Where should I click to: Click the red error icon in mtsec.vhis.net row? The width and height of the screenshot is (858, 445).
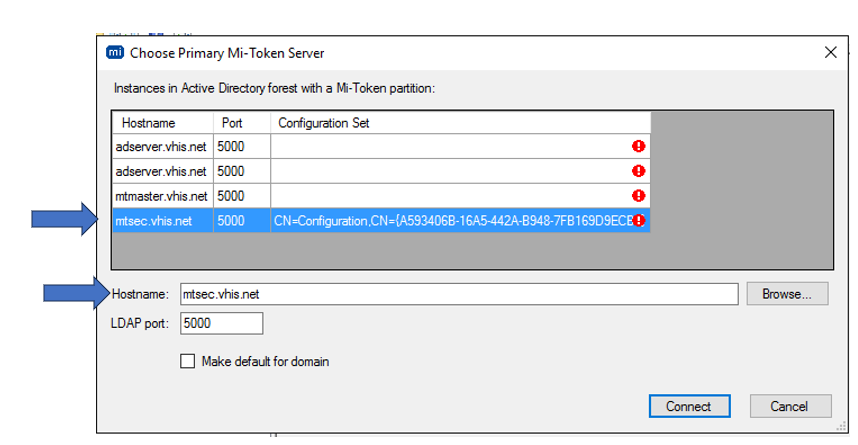[638, 220]
